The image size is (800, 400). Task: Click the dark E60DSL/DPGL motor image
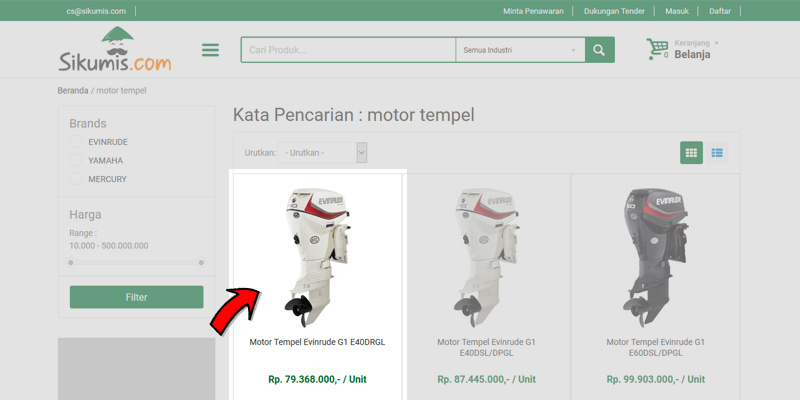pos(656,257)
